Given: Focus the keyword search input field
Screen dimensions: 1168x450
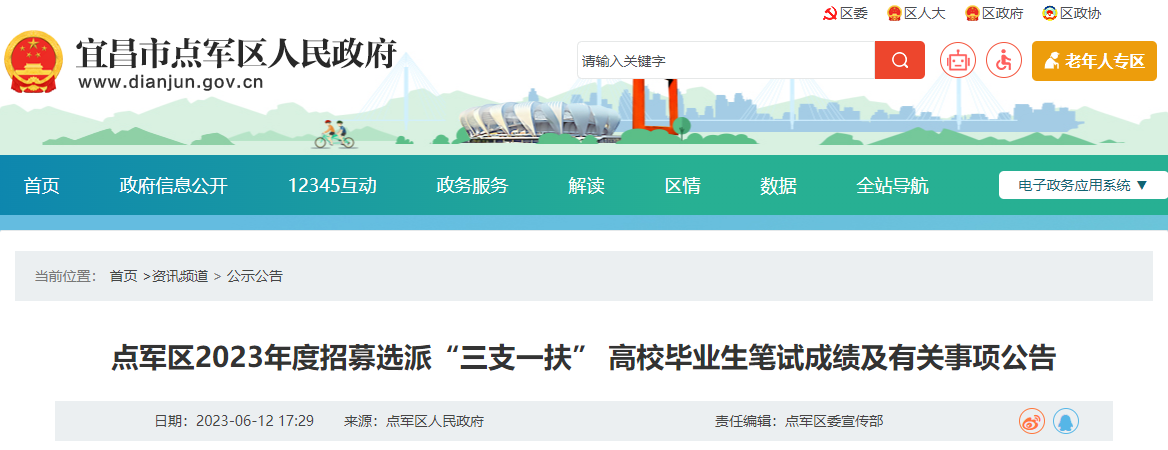Looking at the screenshot, I should [x=725, y=60].
